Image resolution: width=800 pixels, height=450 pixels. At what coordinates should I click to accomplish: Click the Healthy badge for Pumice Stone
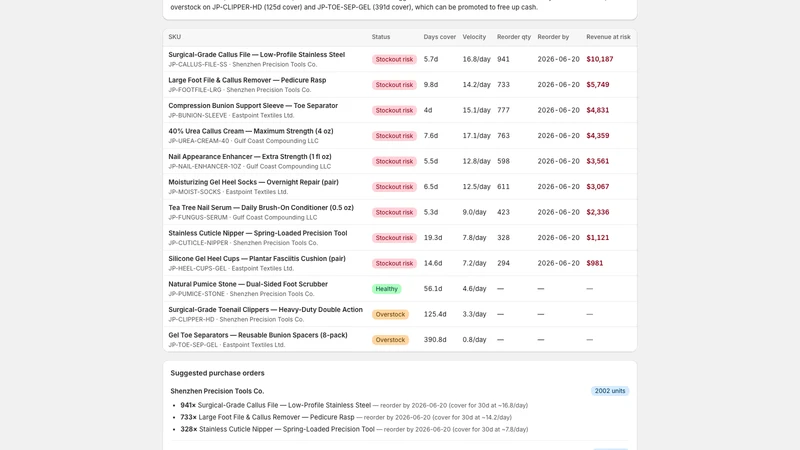(x=387, y=289)
